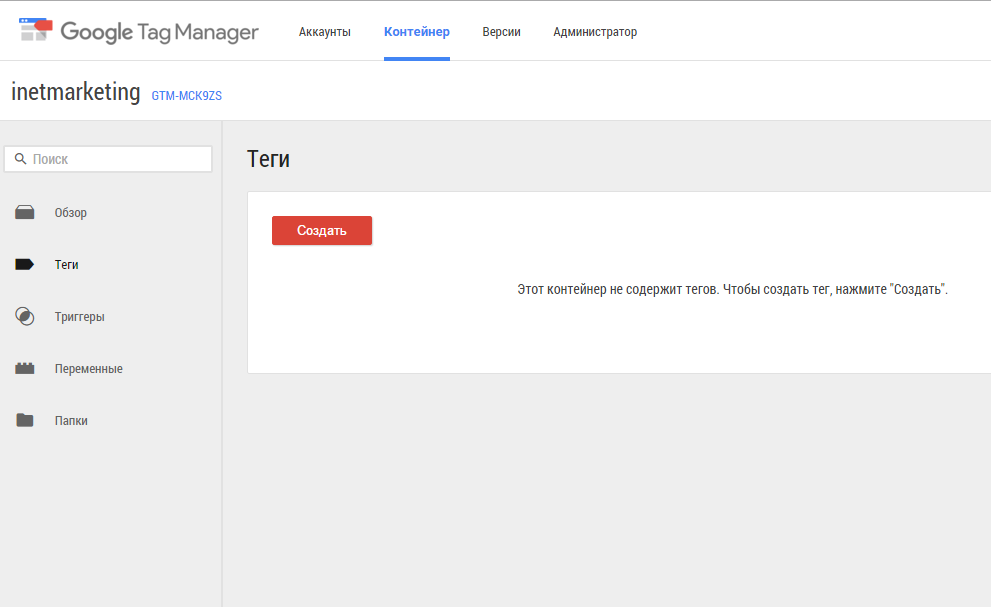Screen dimensions: 991x607
Task: Click the Переменные variables icon
Action: pyautogui.click(x=25, y=368)
